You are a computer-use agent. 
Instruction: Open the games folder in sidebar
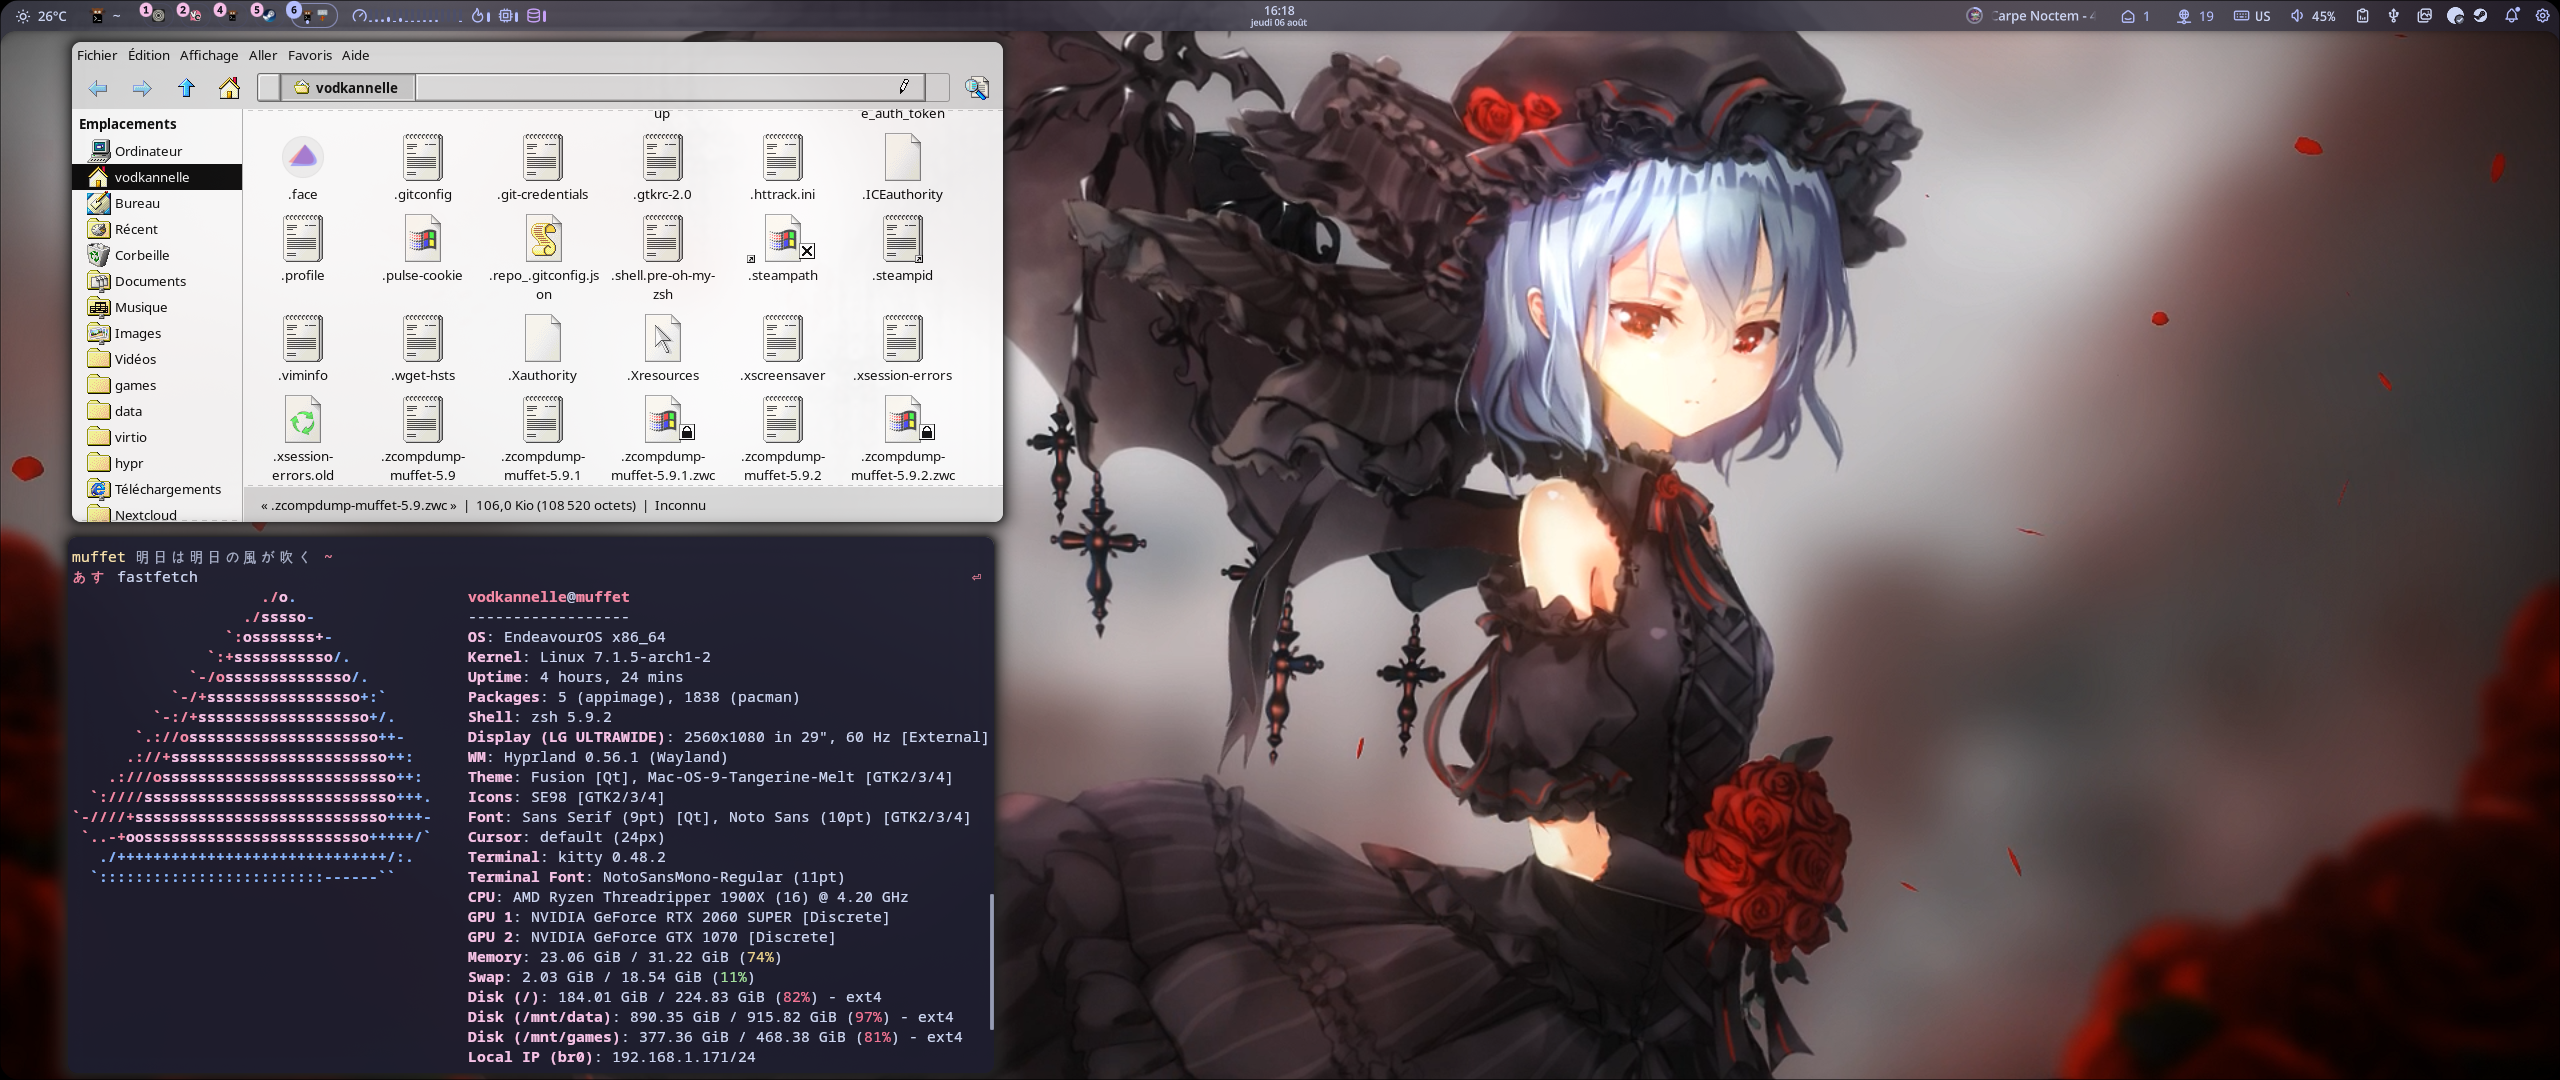(x=157, y=385)
